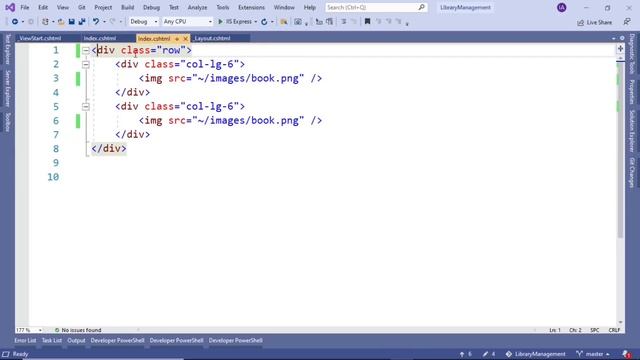Open the Extensions menu

coord(251,7)
